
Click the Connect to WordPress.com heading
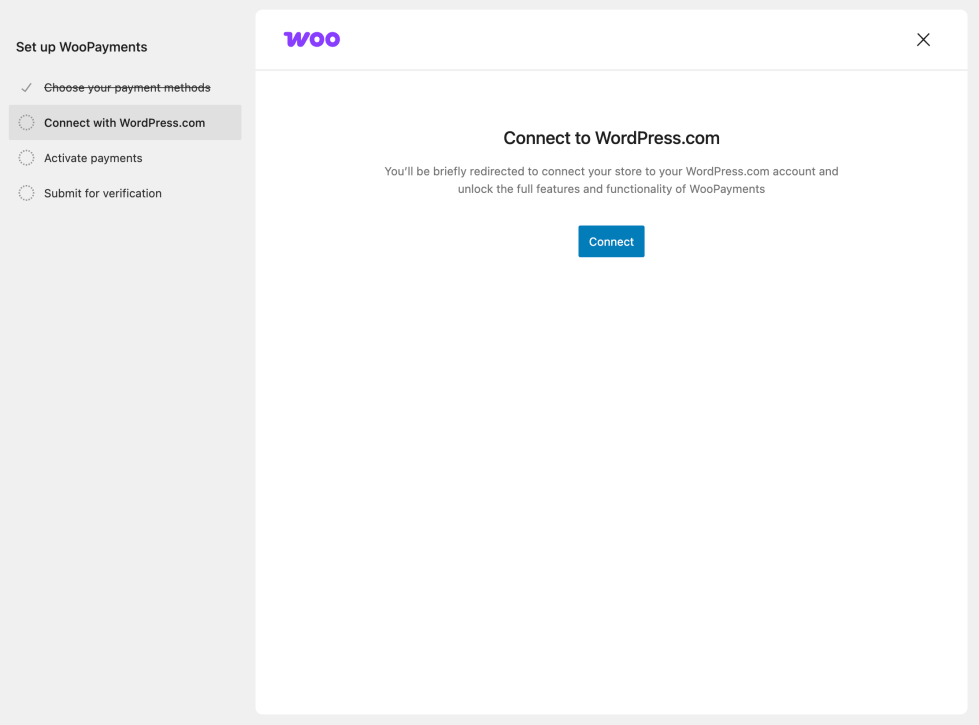611,138
